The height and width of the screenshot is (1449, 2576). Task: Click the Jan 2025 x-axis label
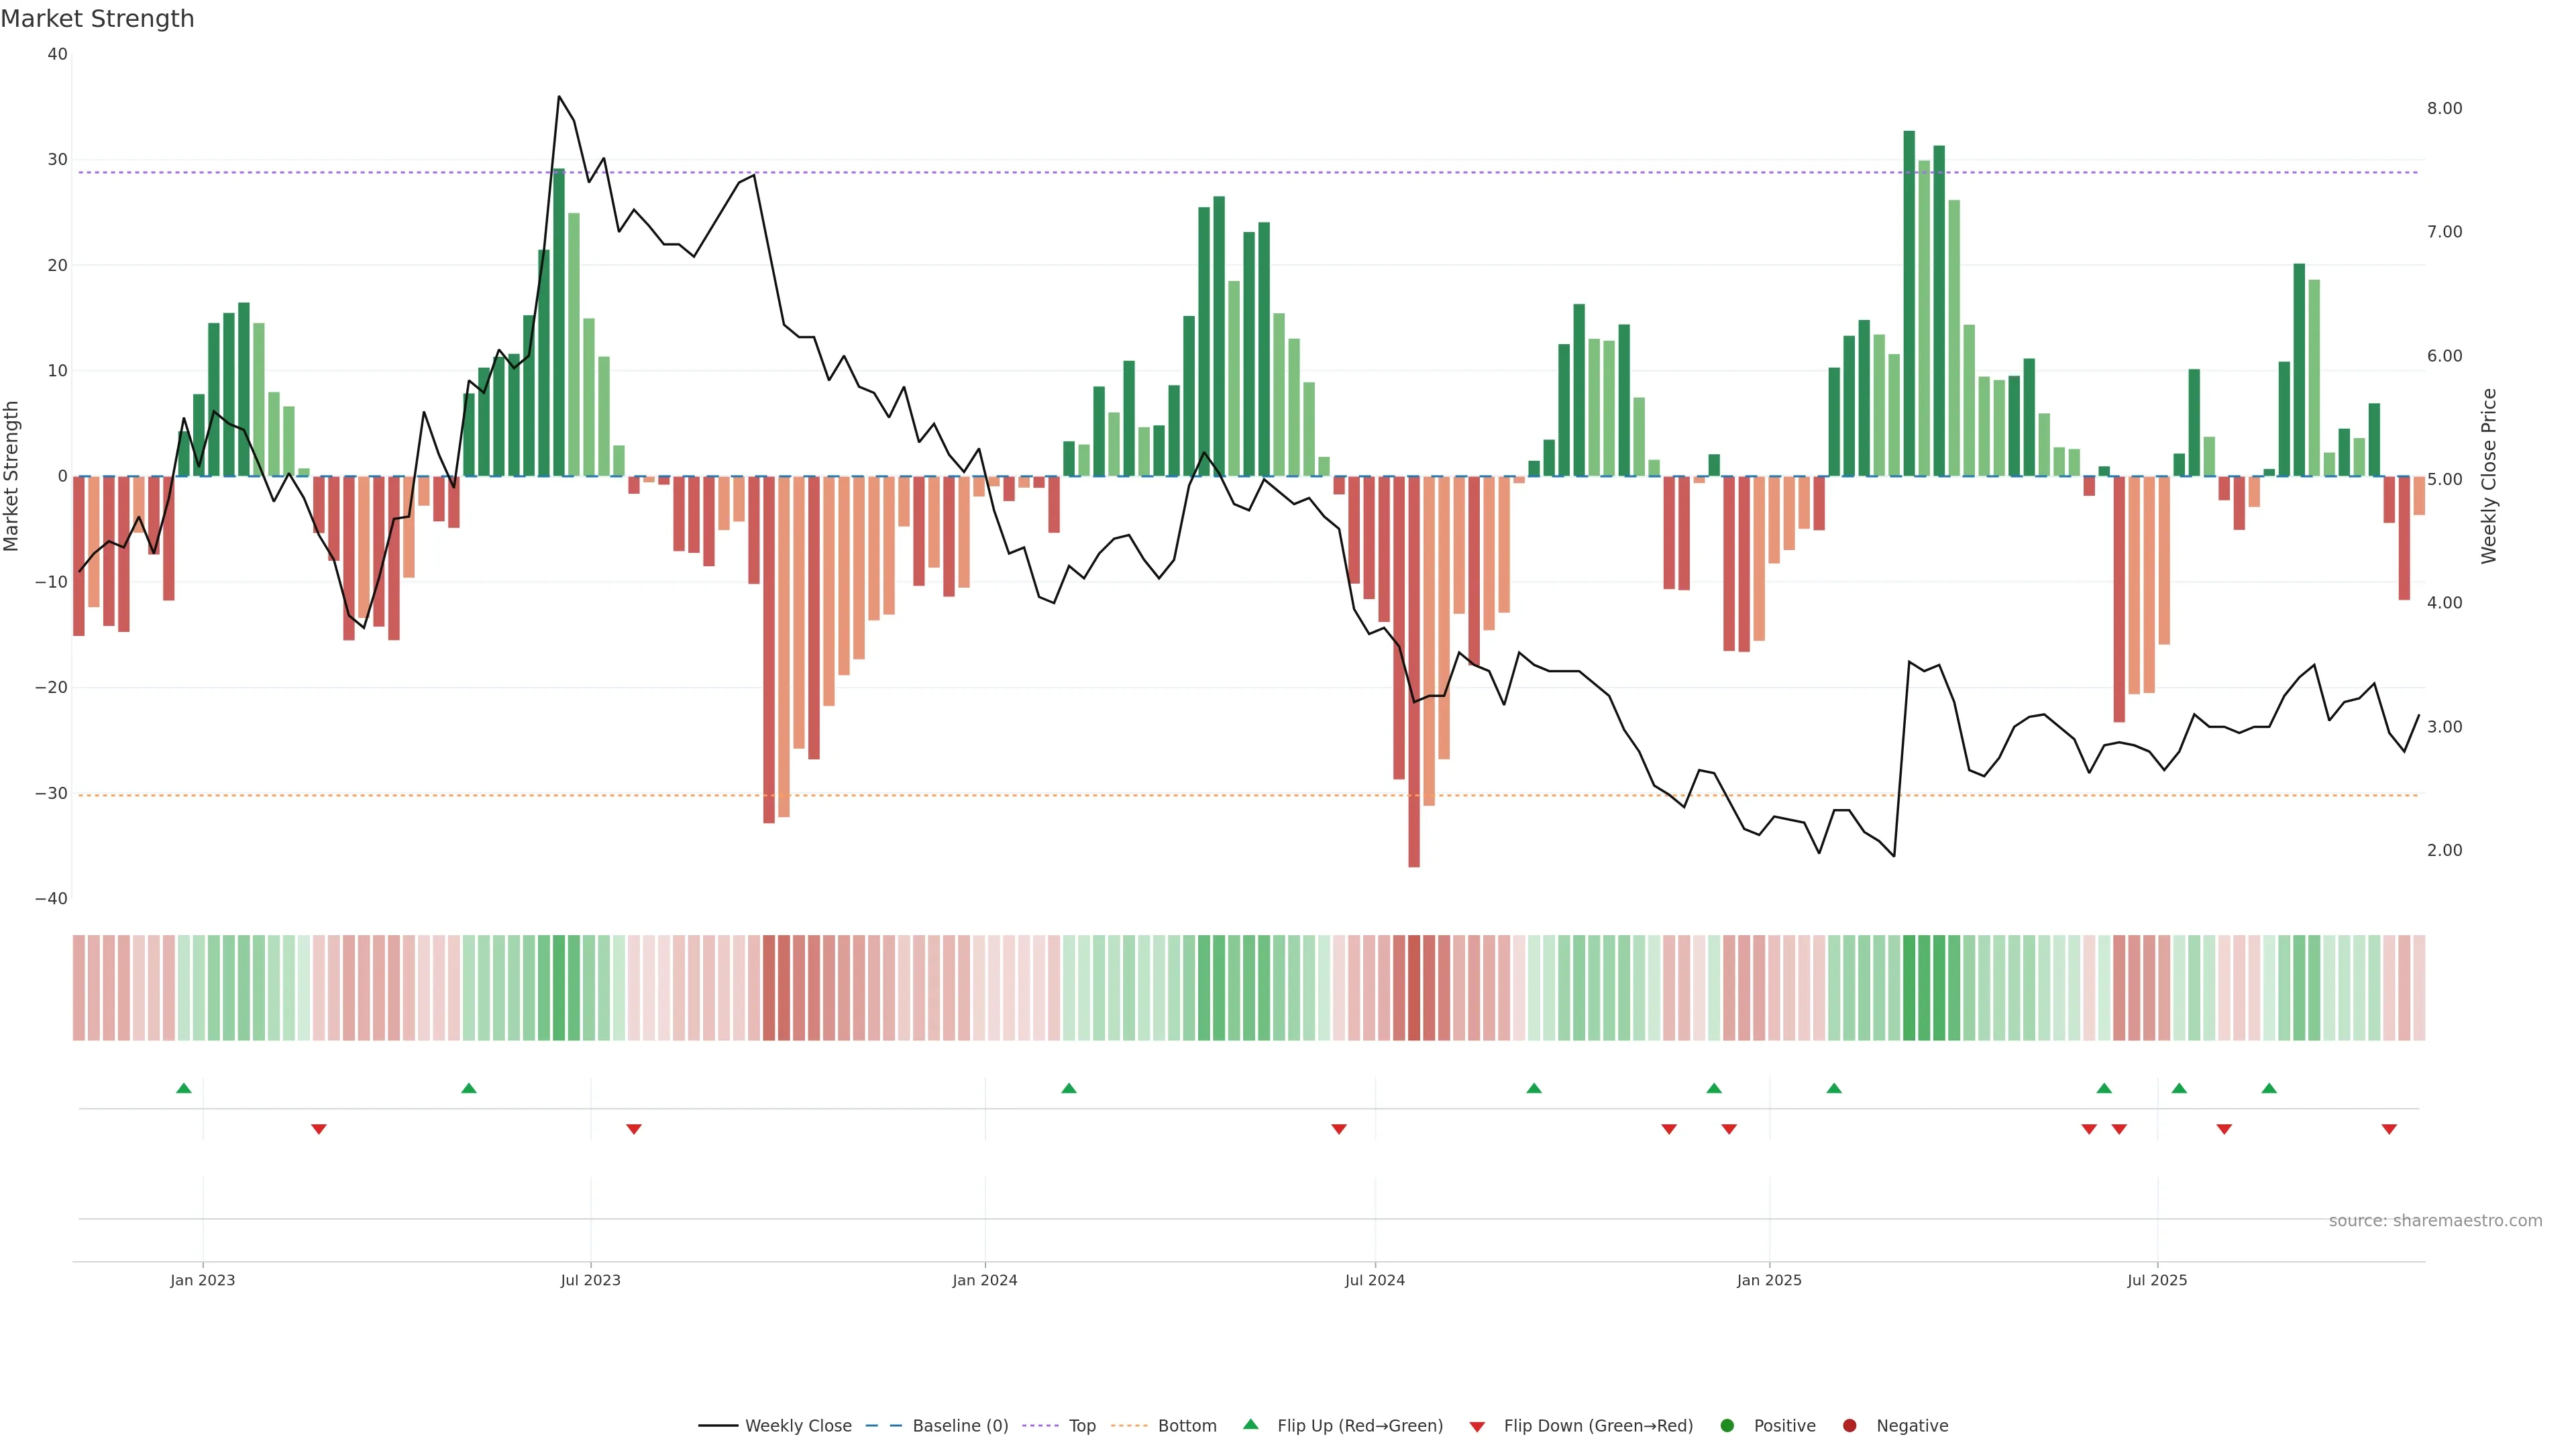[1769, 1280]
